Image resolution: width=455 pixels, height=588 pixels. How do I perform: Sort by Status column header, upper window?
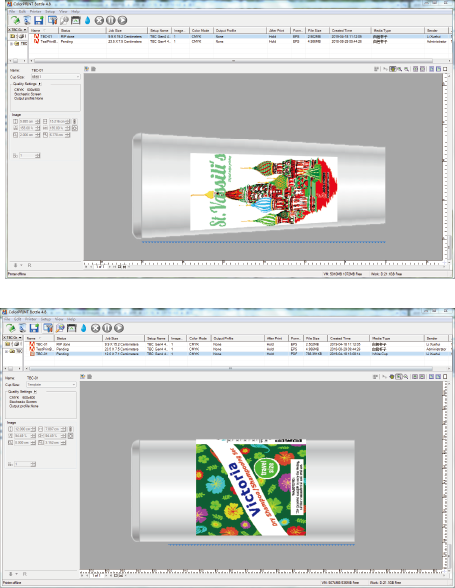point(82,30)
